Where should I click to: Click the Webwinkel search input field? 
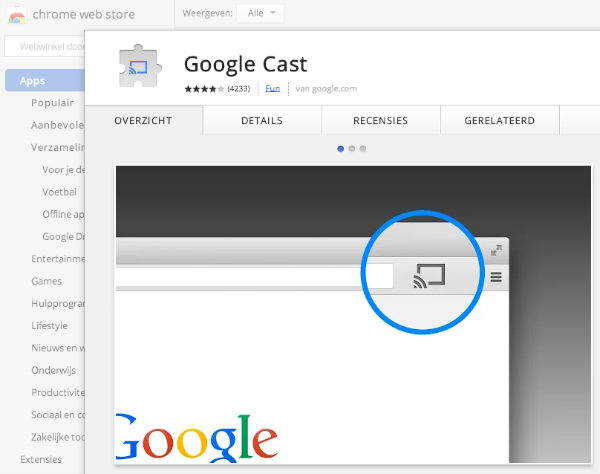click(45, 46)
